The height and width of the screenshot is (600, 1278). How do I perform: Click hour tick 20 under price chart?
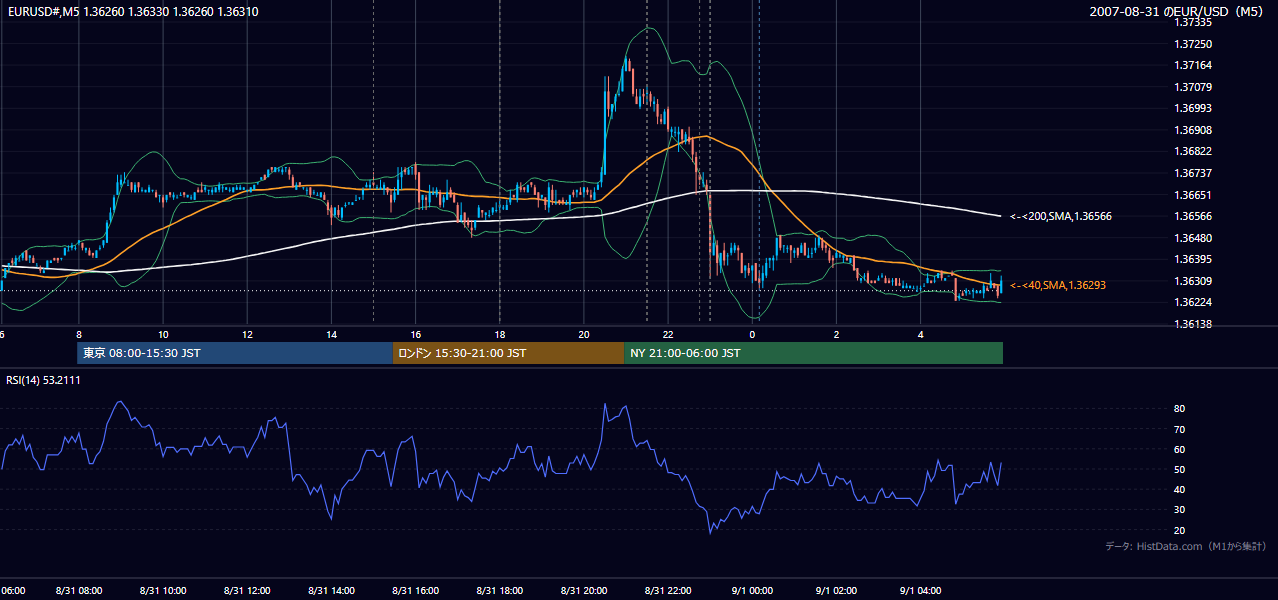point(584,334)
